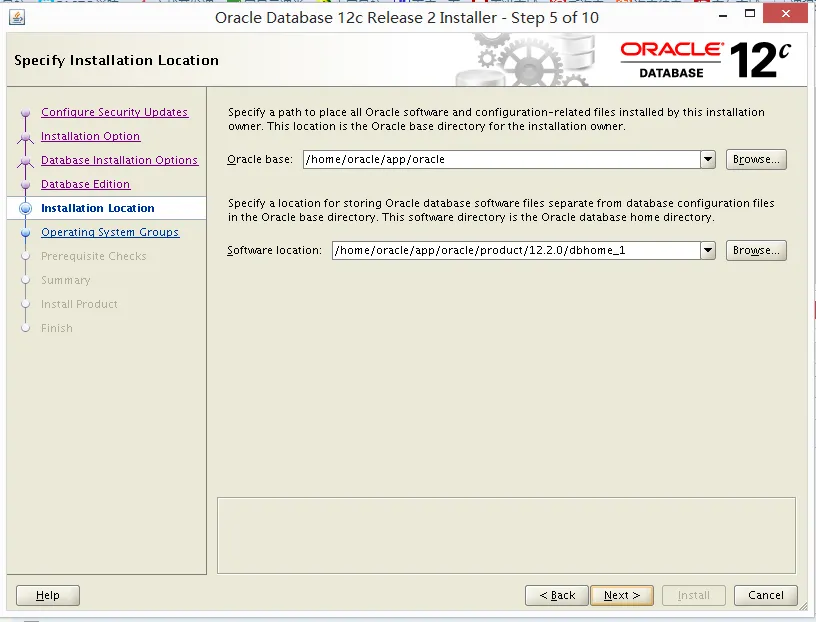Minimize the installer window

[723, 16]
